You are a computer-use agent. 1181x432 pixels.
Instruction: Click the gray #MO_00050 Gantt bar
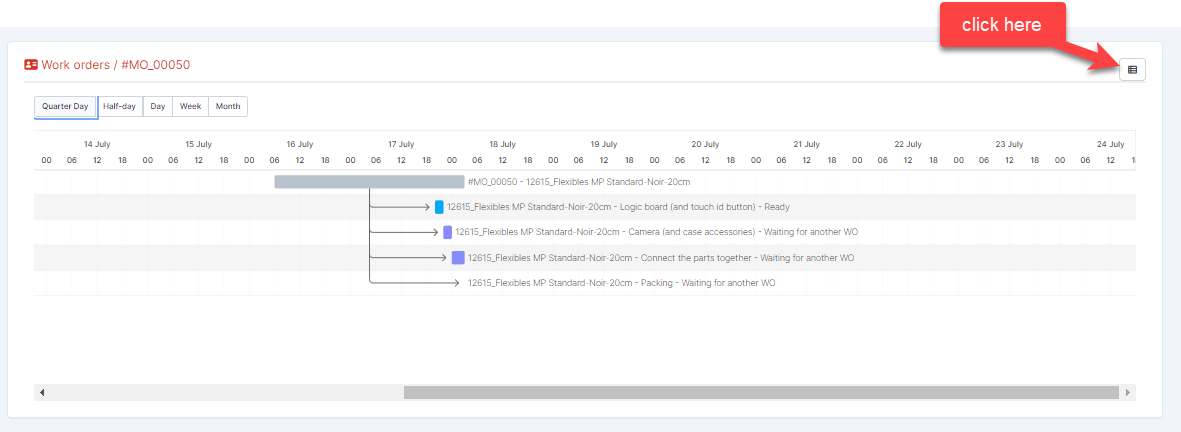click(x=369, y=182)
